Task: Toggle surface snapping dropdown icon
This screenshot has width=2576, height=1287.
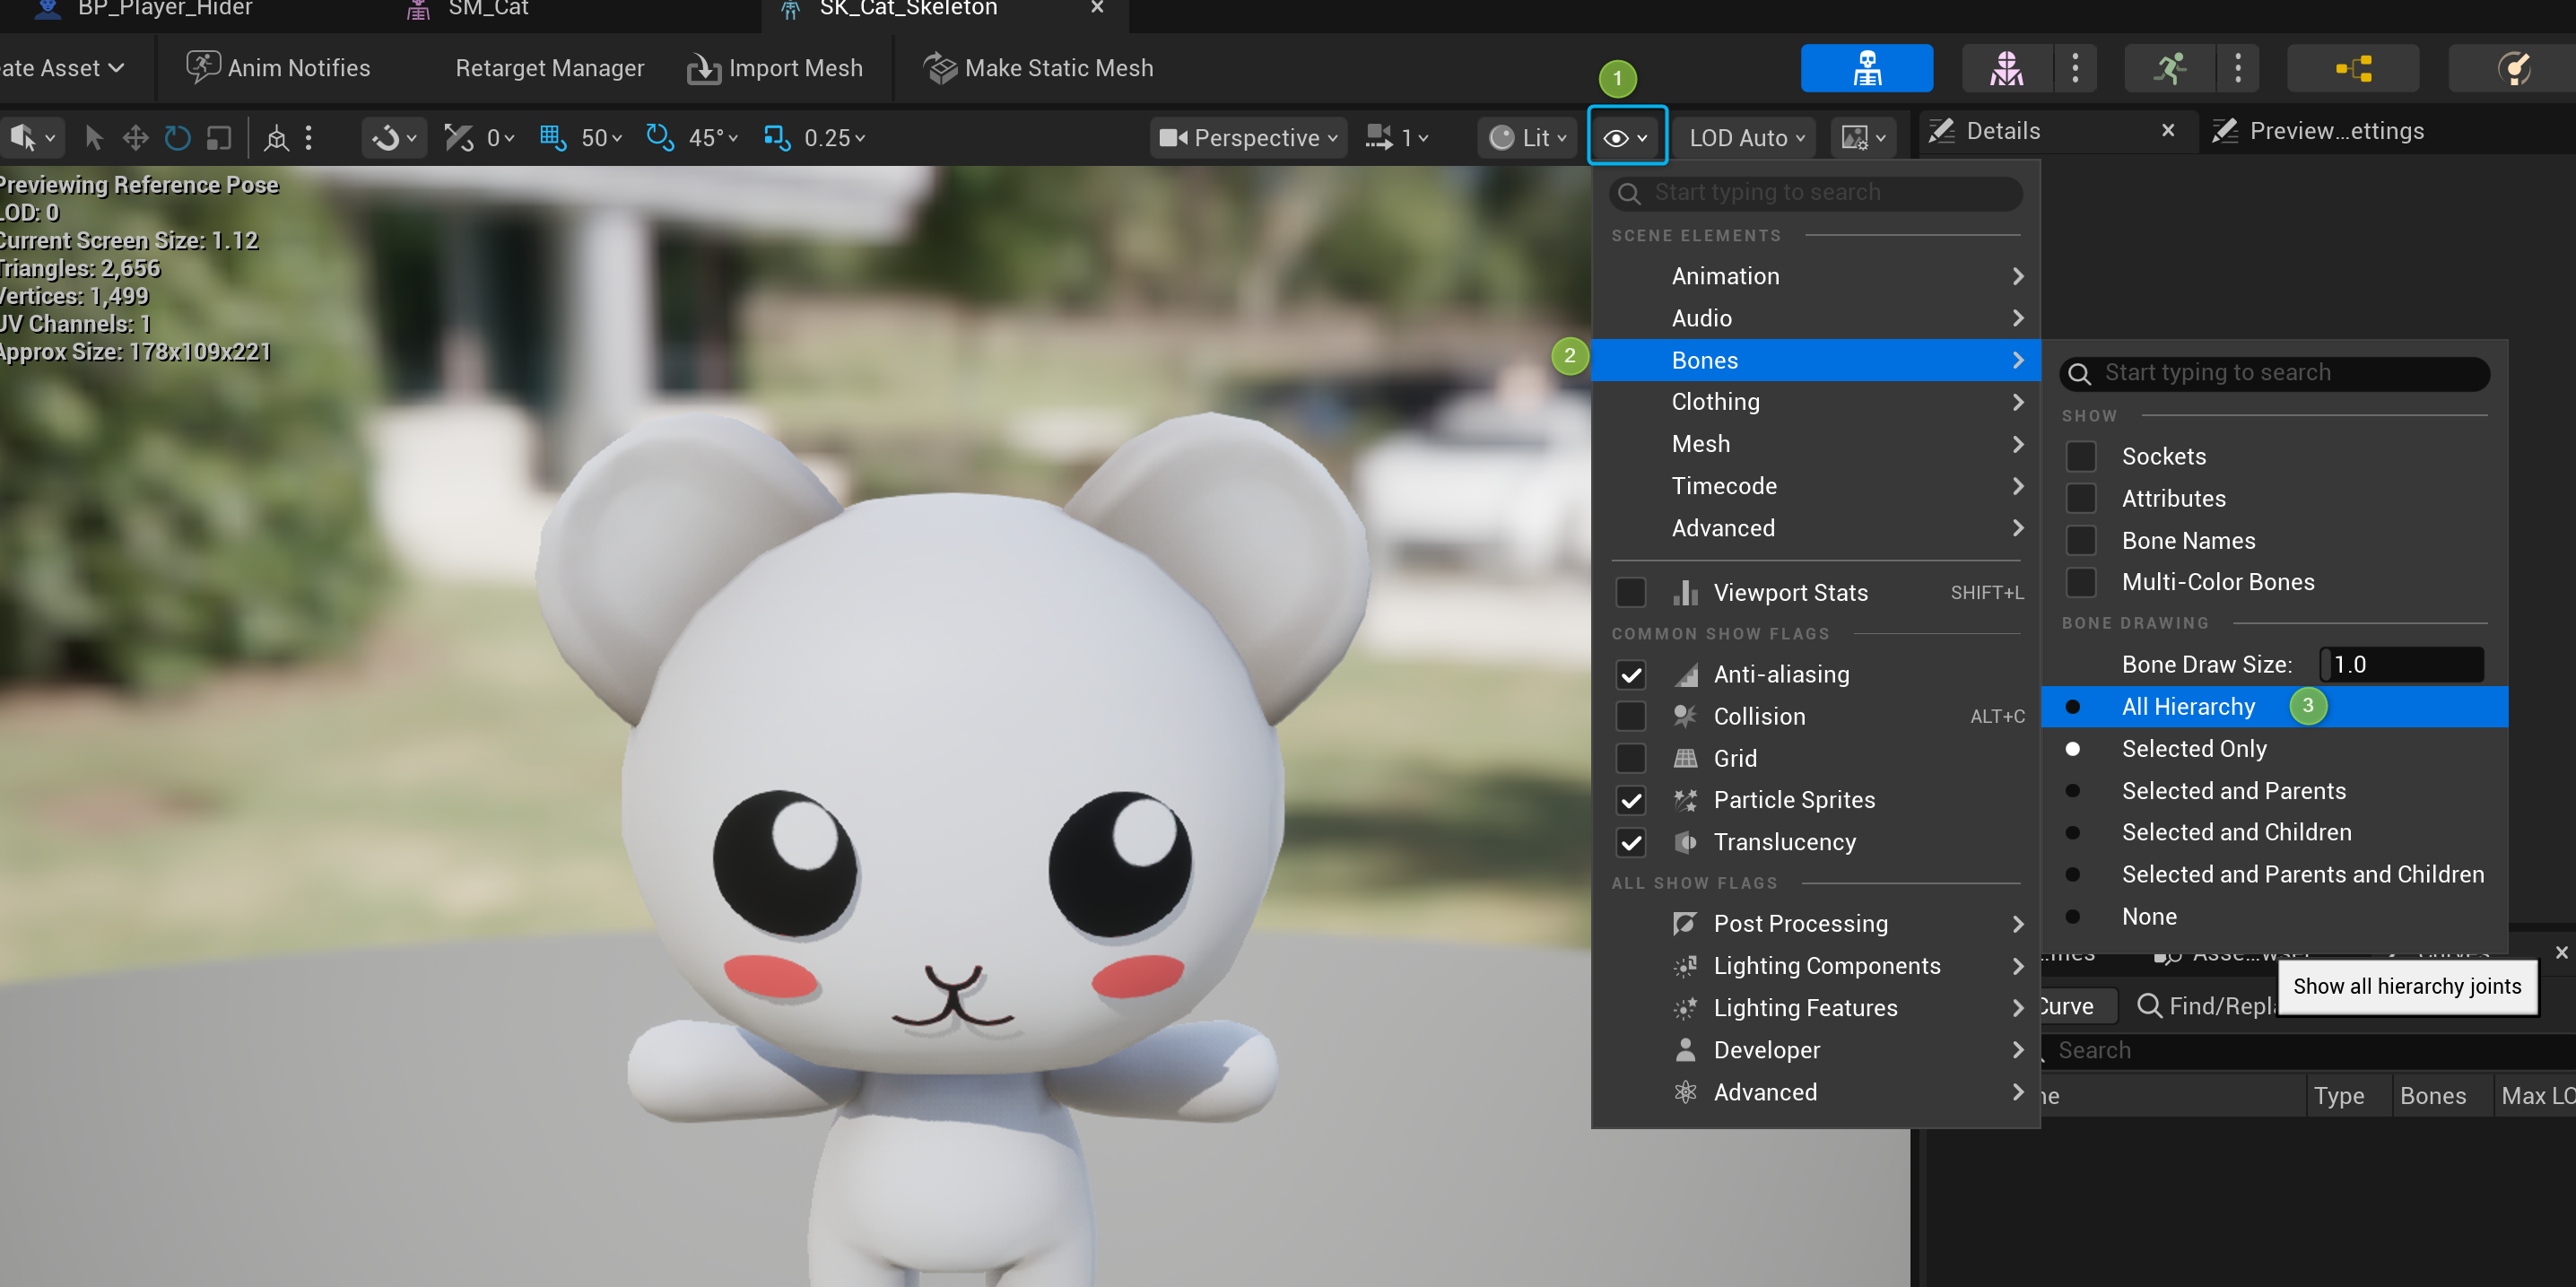Action: pos(394,137)
